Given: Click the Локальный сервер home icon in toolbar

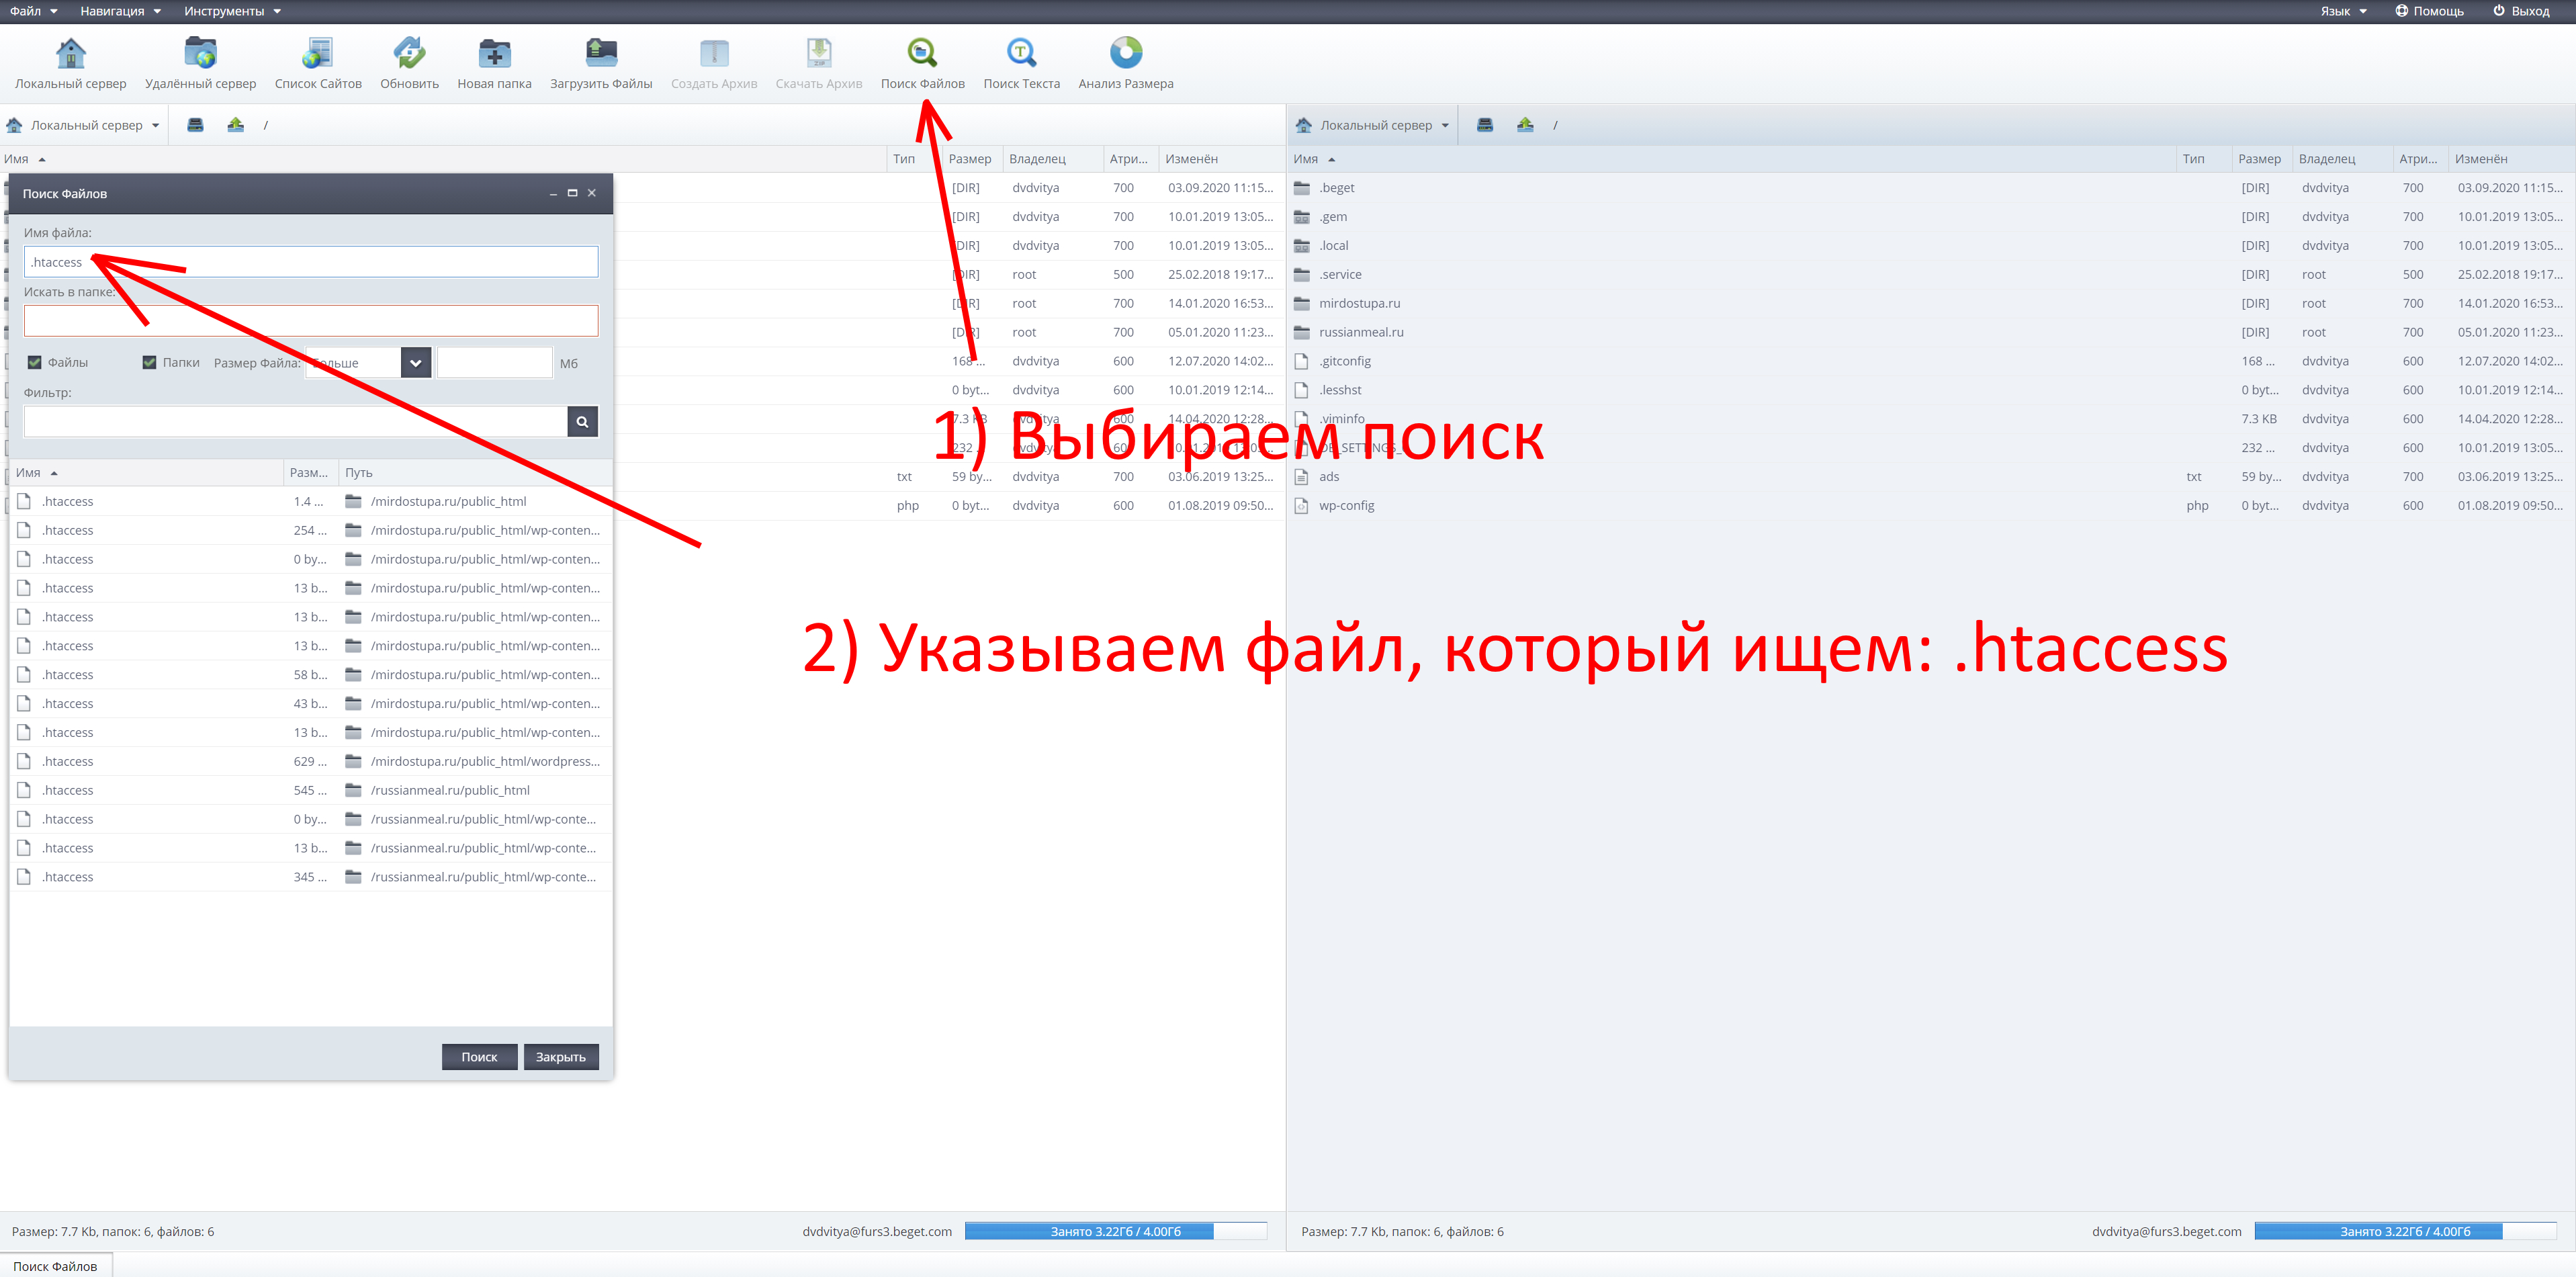Looking at the screenshot, I should click(x=70, y=53).
